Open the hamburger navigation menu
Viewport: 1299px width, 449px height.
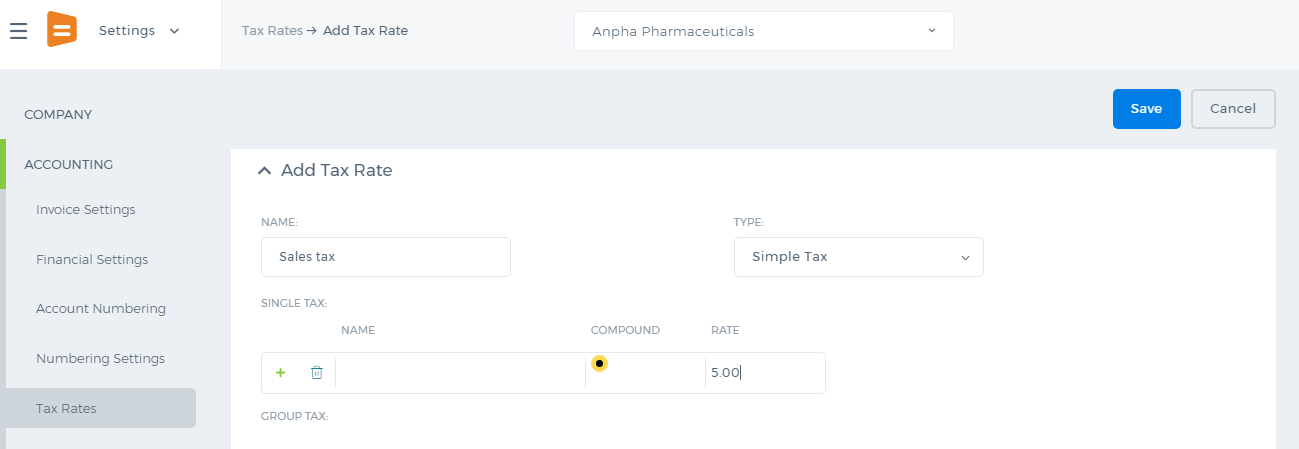pyautogui.click(x=18, y=31)
